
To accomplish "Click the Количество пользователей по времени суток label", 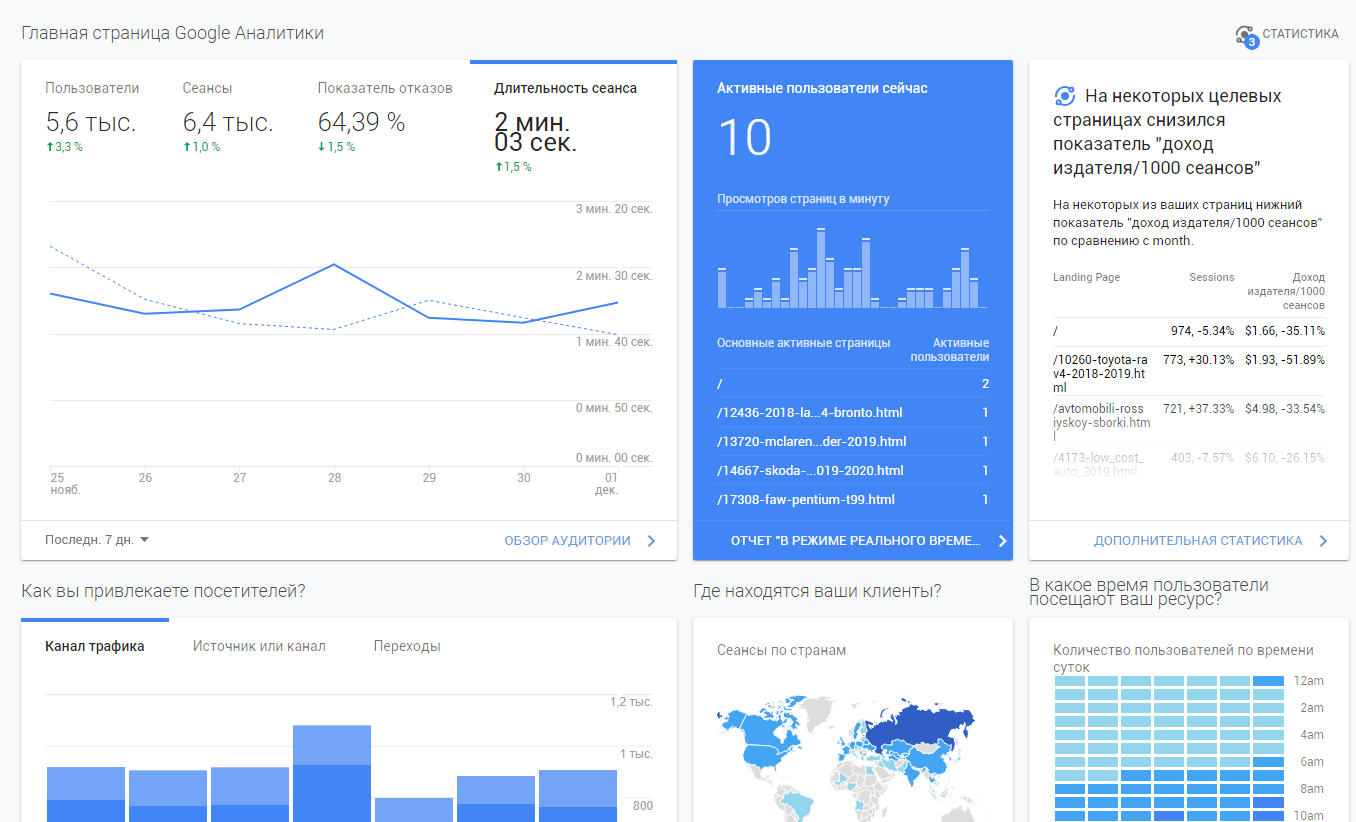I will tap(1183, 658).
